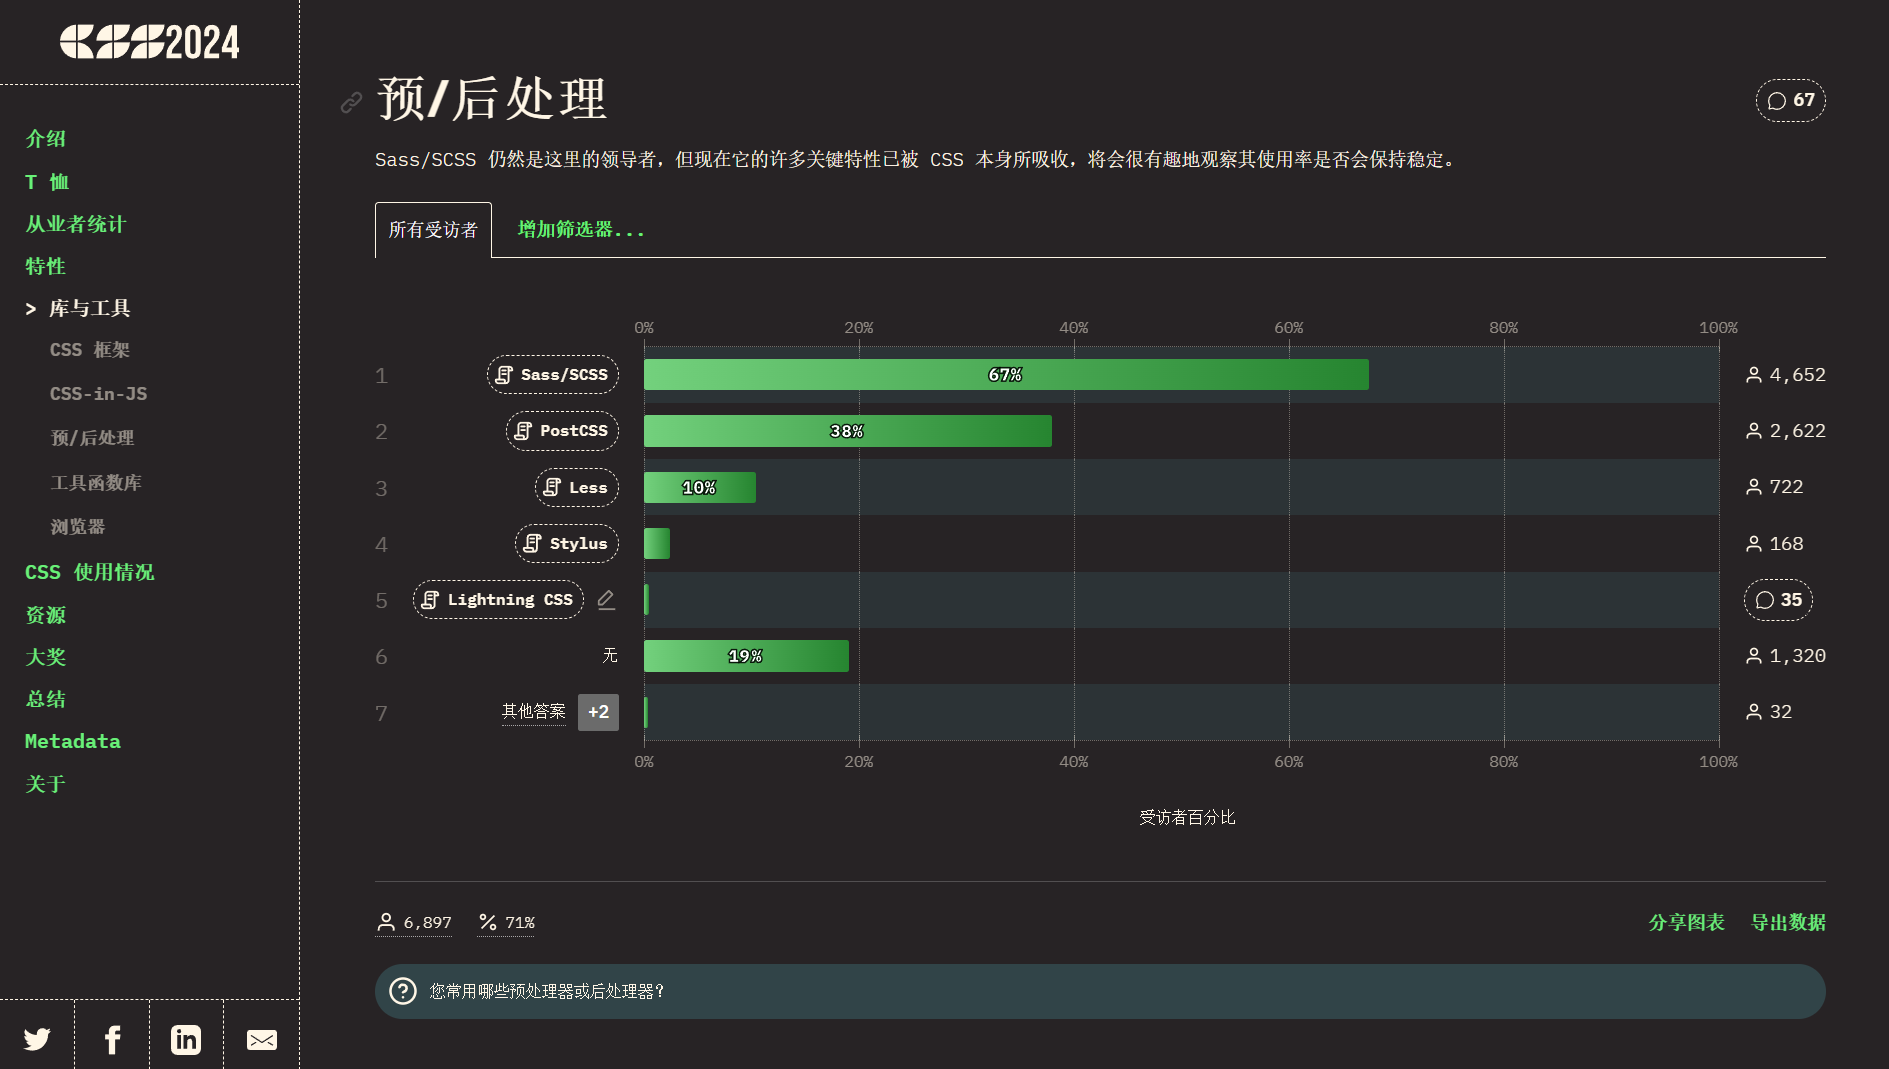Click the 无 19% bar
The height and width of the screenshot is (1069, 1889).
pyautogui.click(x=746, y=656)
